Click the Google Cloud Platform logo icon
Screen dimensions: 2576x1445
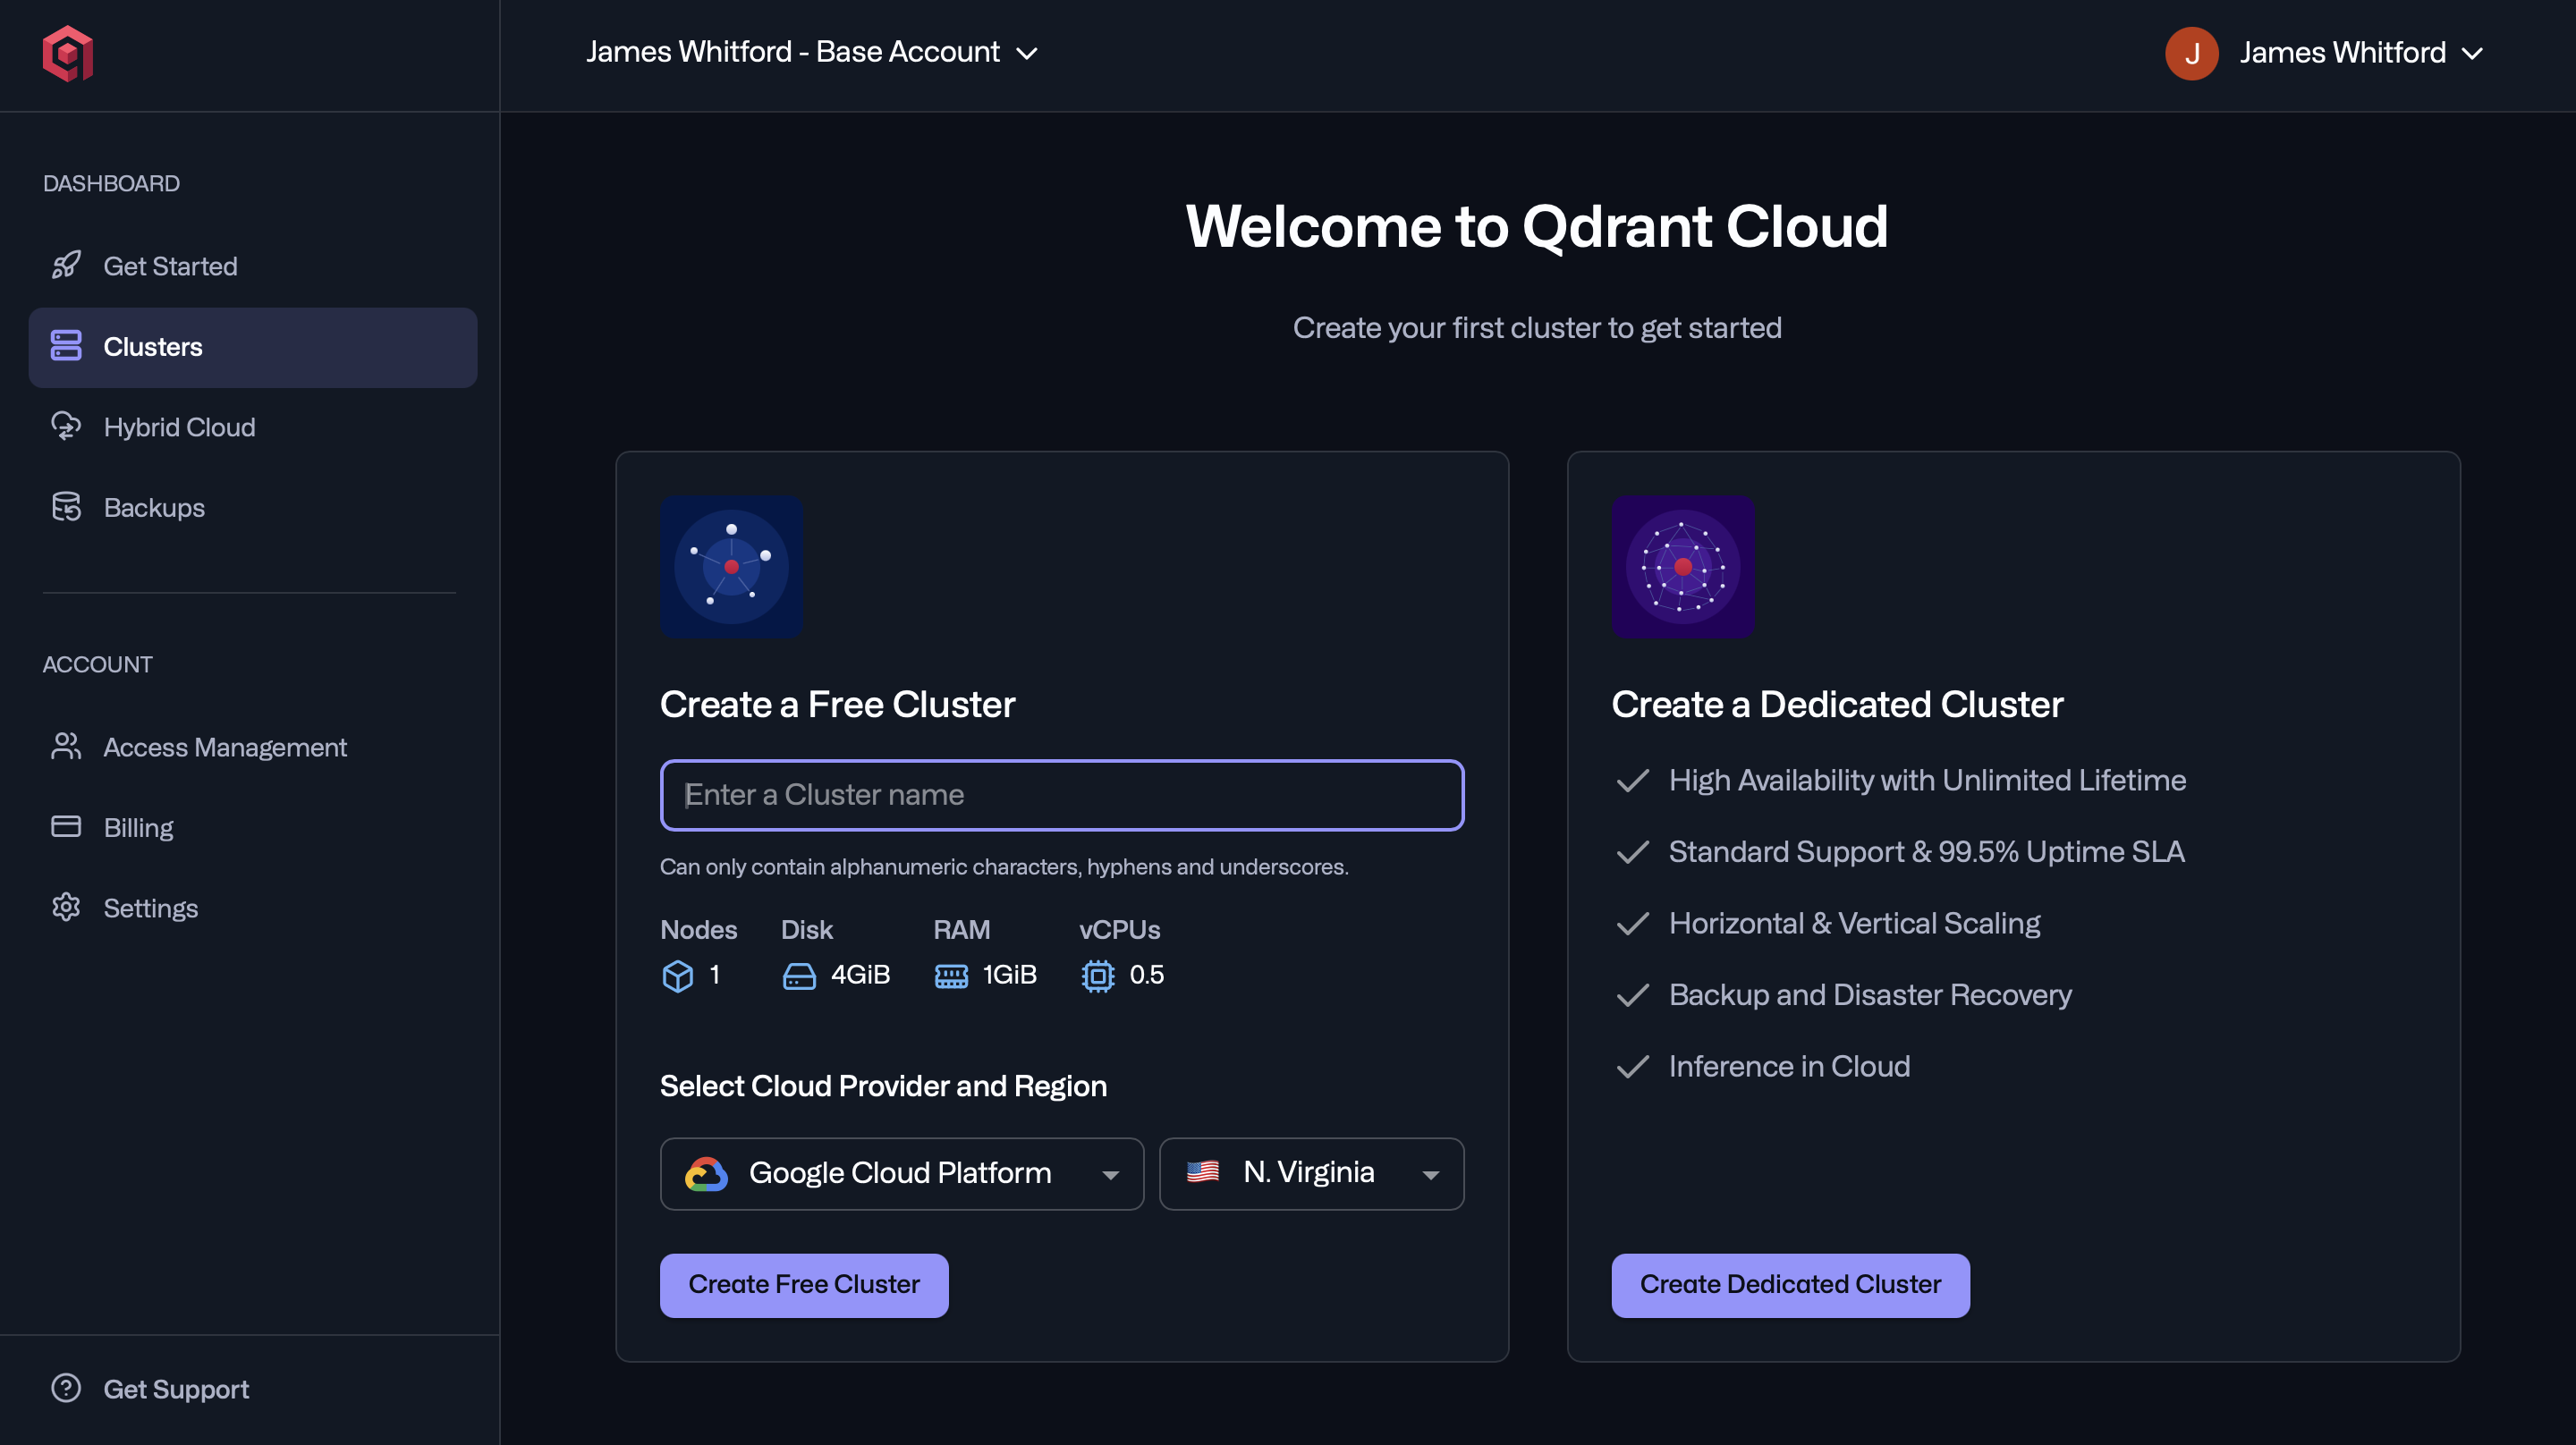click(707, 1173)
